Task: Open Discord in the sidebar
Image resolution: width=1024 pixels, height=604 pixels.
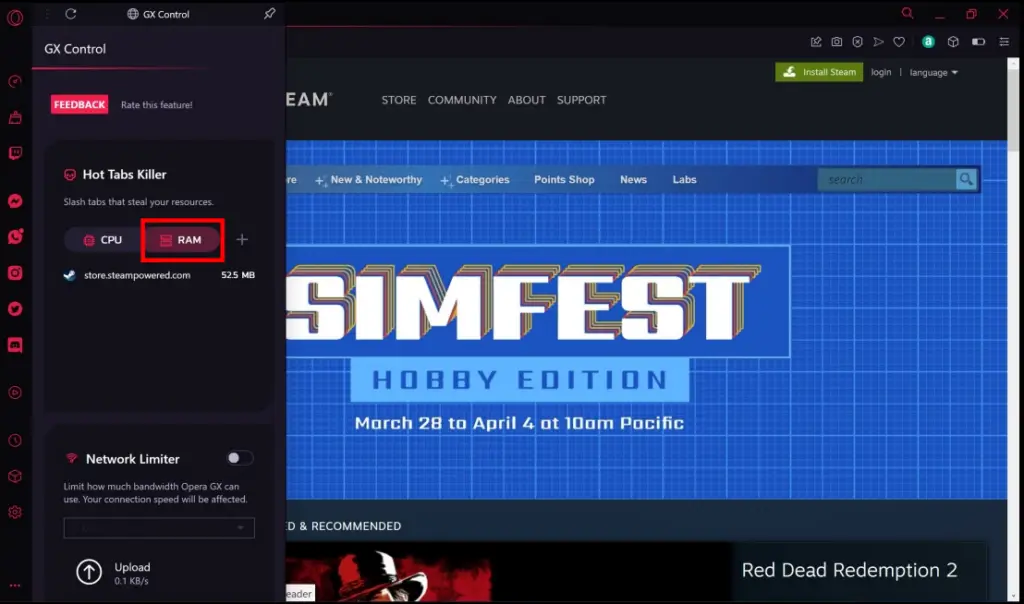Action: [x=15, y=344]
